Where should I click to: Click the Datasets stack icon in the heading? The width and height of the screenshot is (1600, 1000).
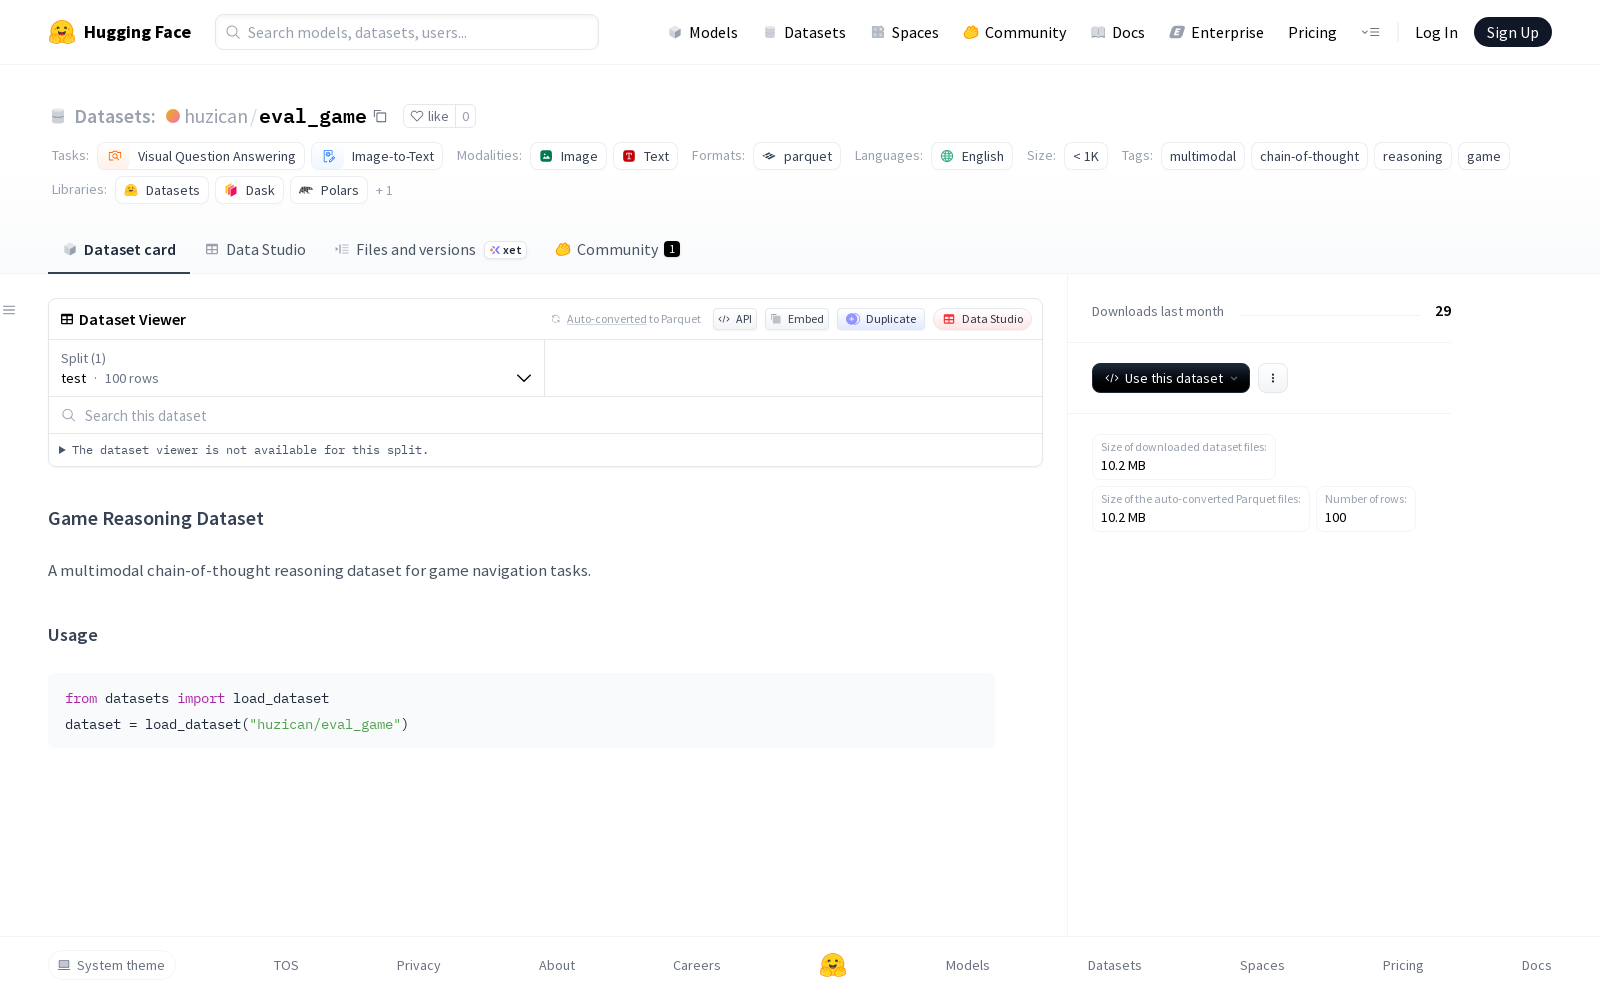58,116
